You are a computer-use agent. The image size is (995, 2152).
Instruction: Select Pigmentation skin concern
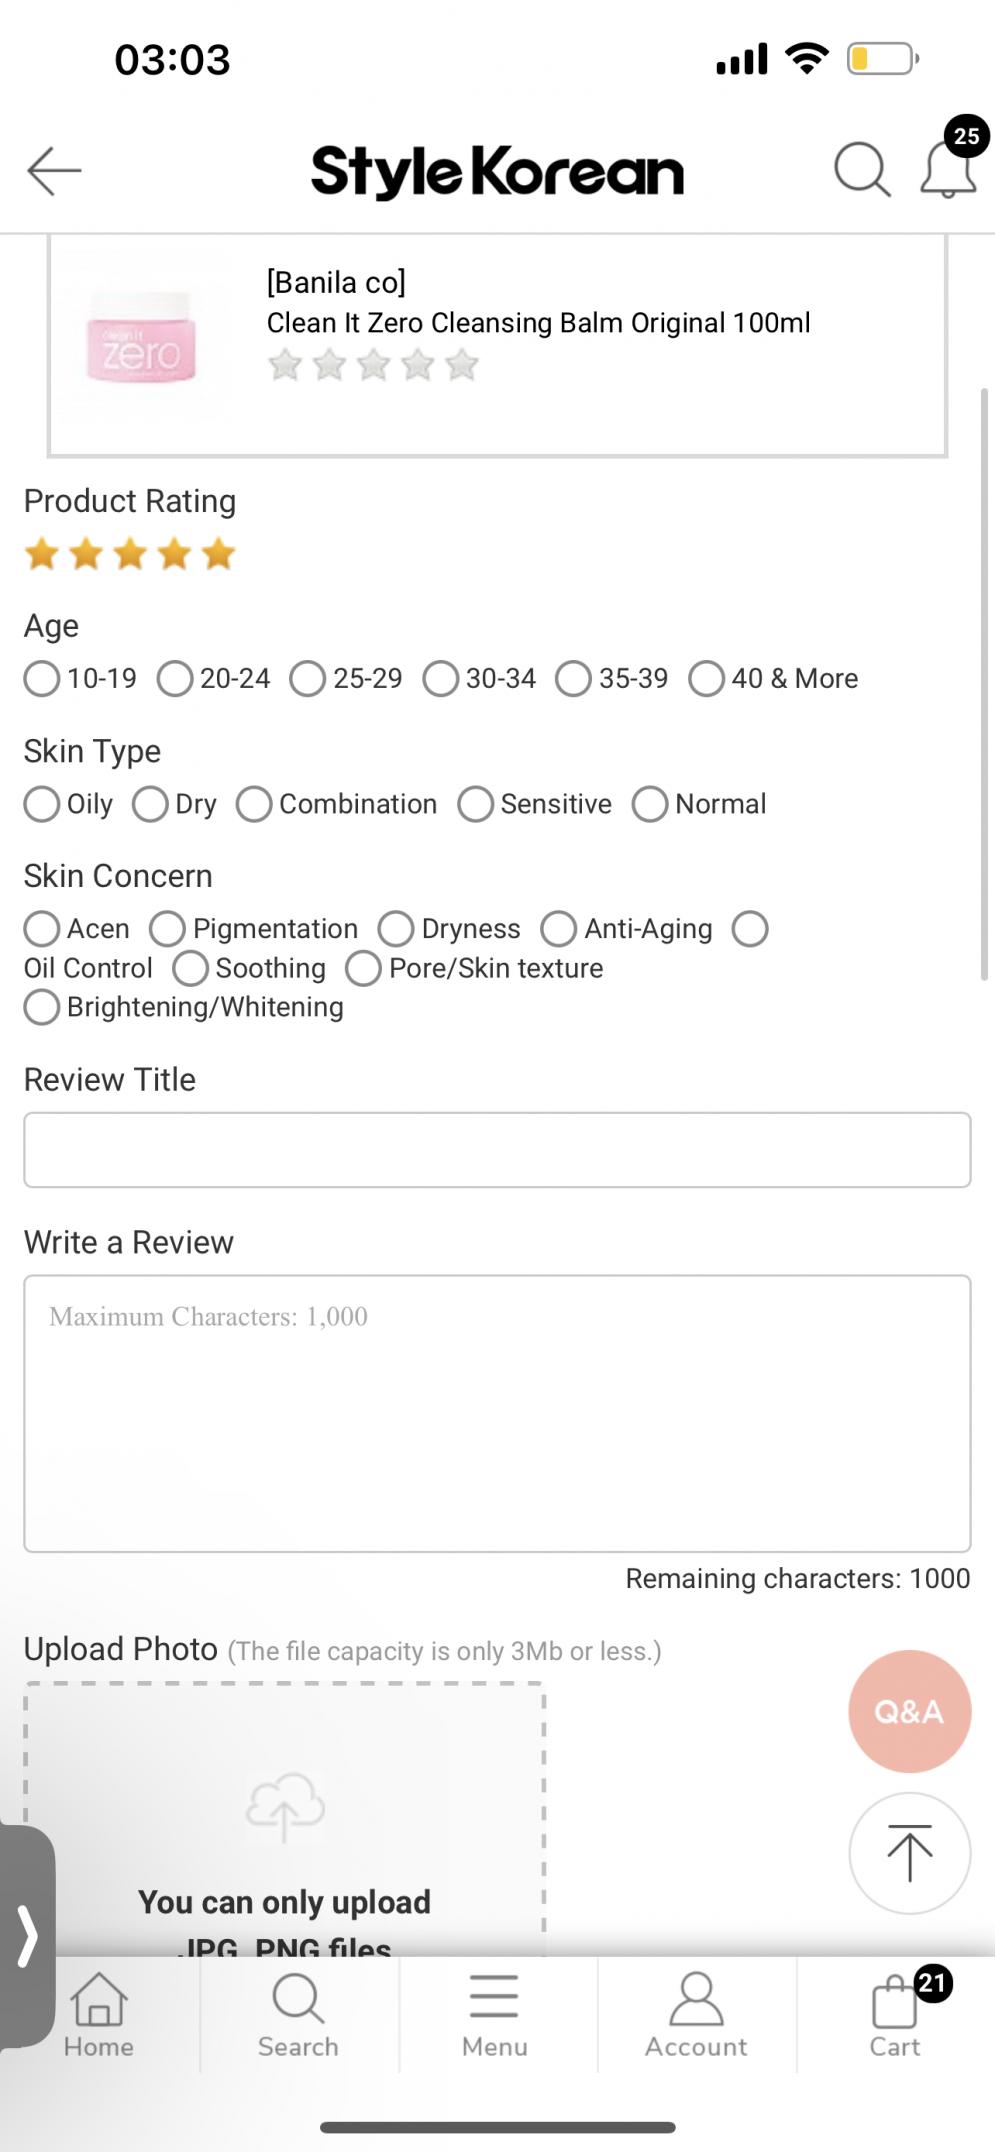[254, 929]
